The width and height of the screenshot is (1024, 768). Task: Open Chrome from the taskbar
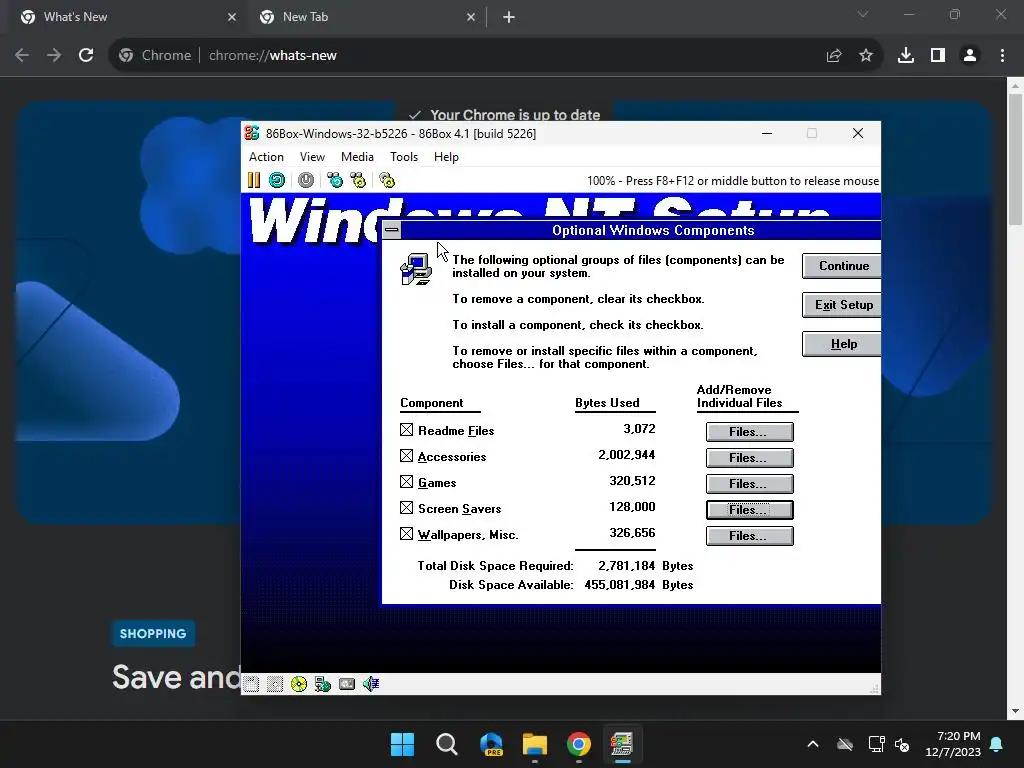coord(579,744)
